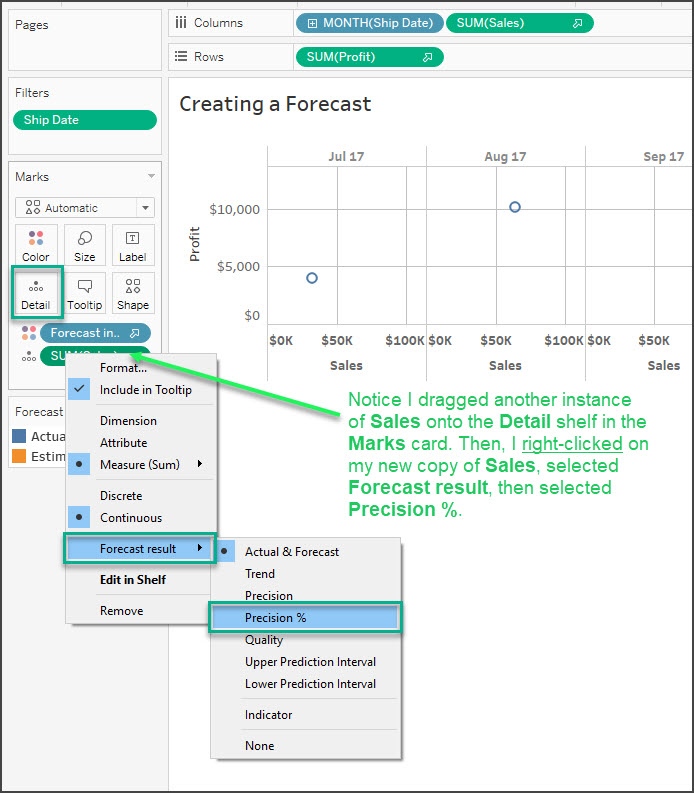The image size is (694, 793).
Task: Open the Size control in Marks card
Action: tap(85, 245)
